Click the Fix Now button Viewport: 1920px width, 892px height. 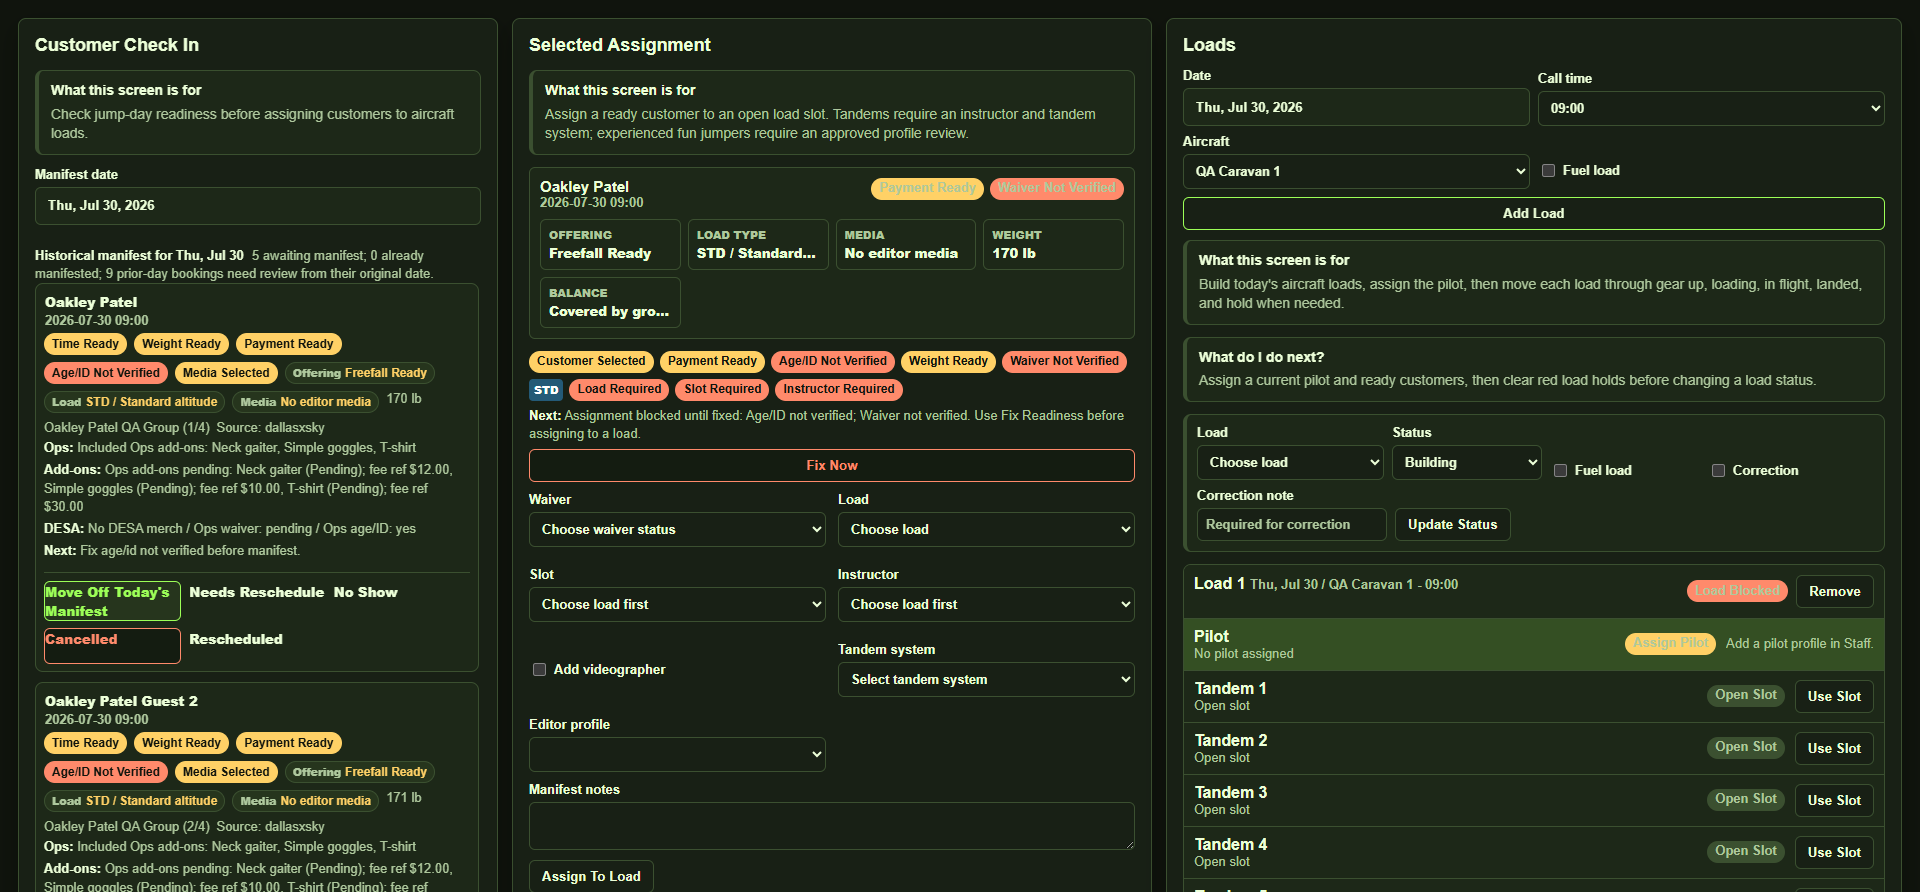(832, 465)
